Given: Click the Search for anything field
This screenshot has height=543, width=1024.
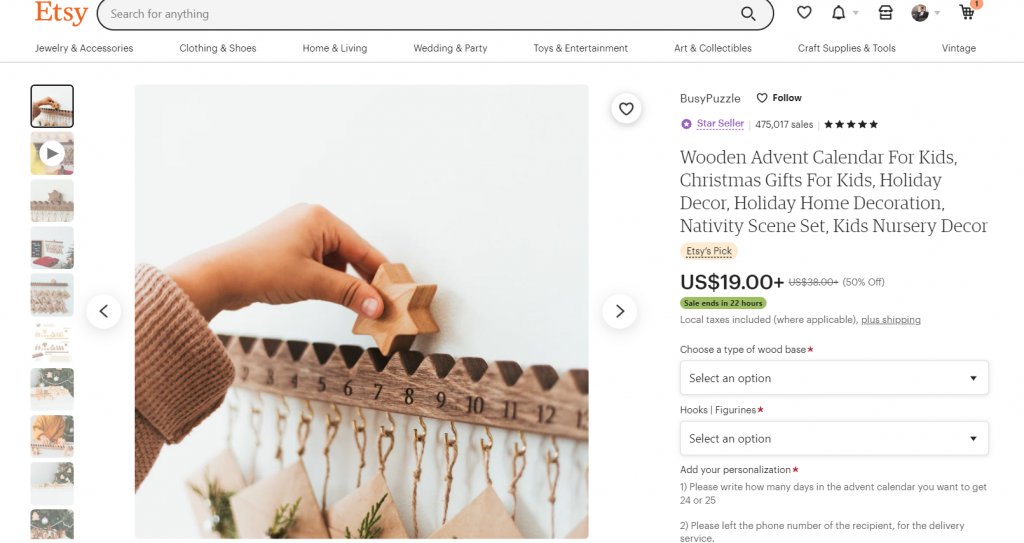Looking at the screenshot, I should click(420, 14).
